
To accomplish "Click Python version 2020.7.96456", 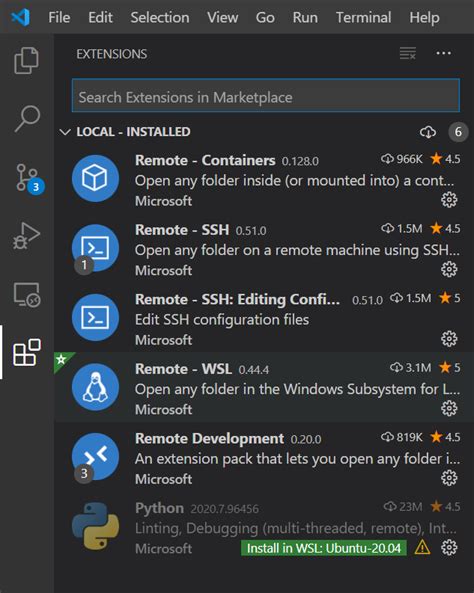I will pyautogui.click(x=225, y=509).
